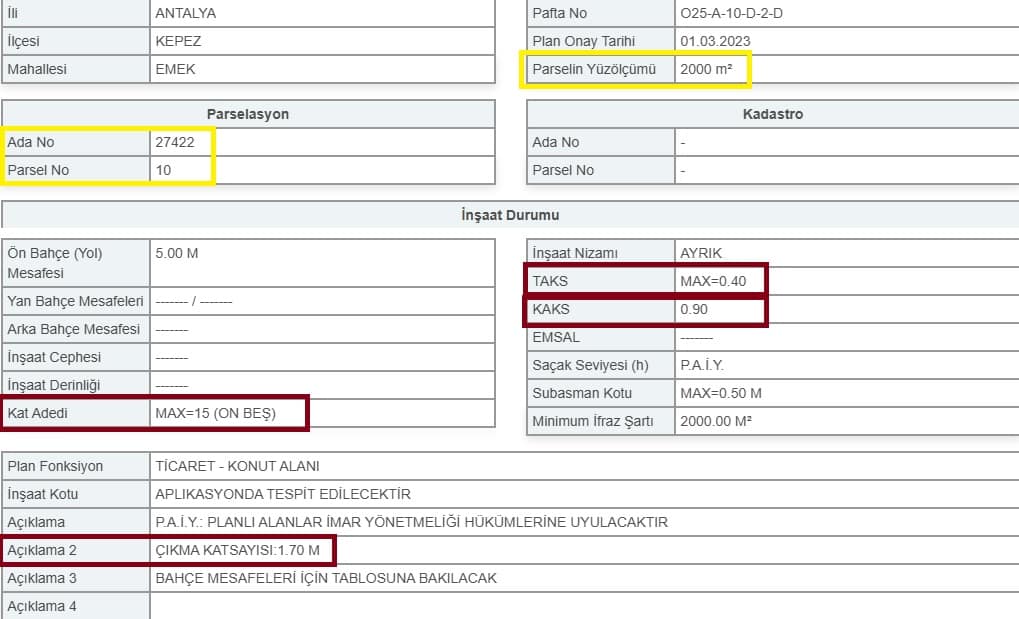This screenshot has height=619, width=1019.
Task: Select Açıklama 3 BAHÇE MESAFELERİ text
Action: 326,578
